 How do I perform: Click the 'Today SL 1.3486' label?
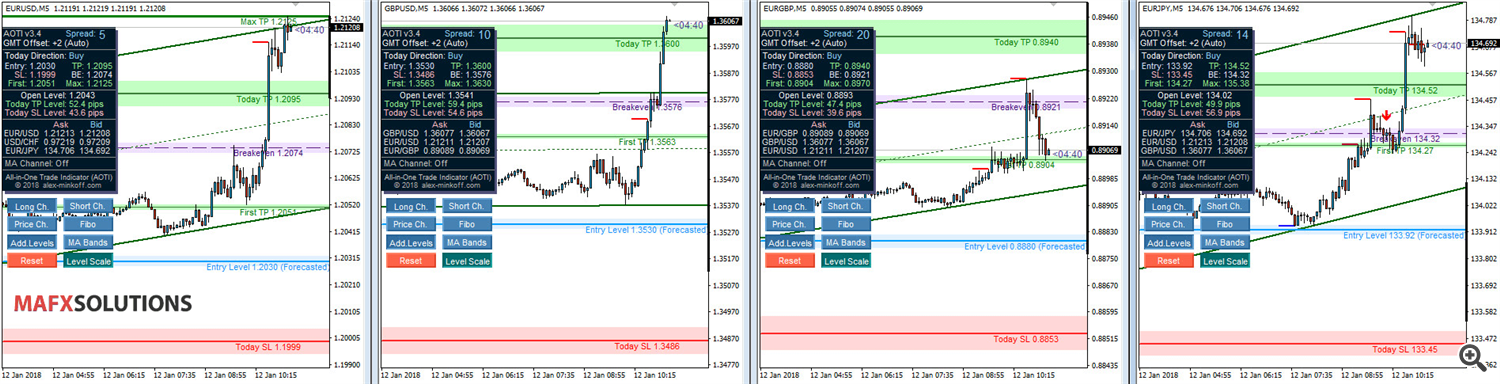click(x=647, y=346)
